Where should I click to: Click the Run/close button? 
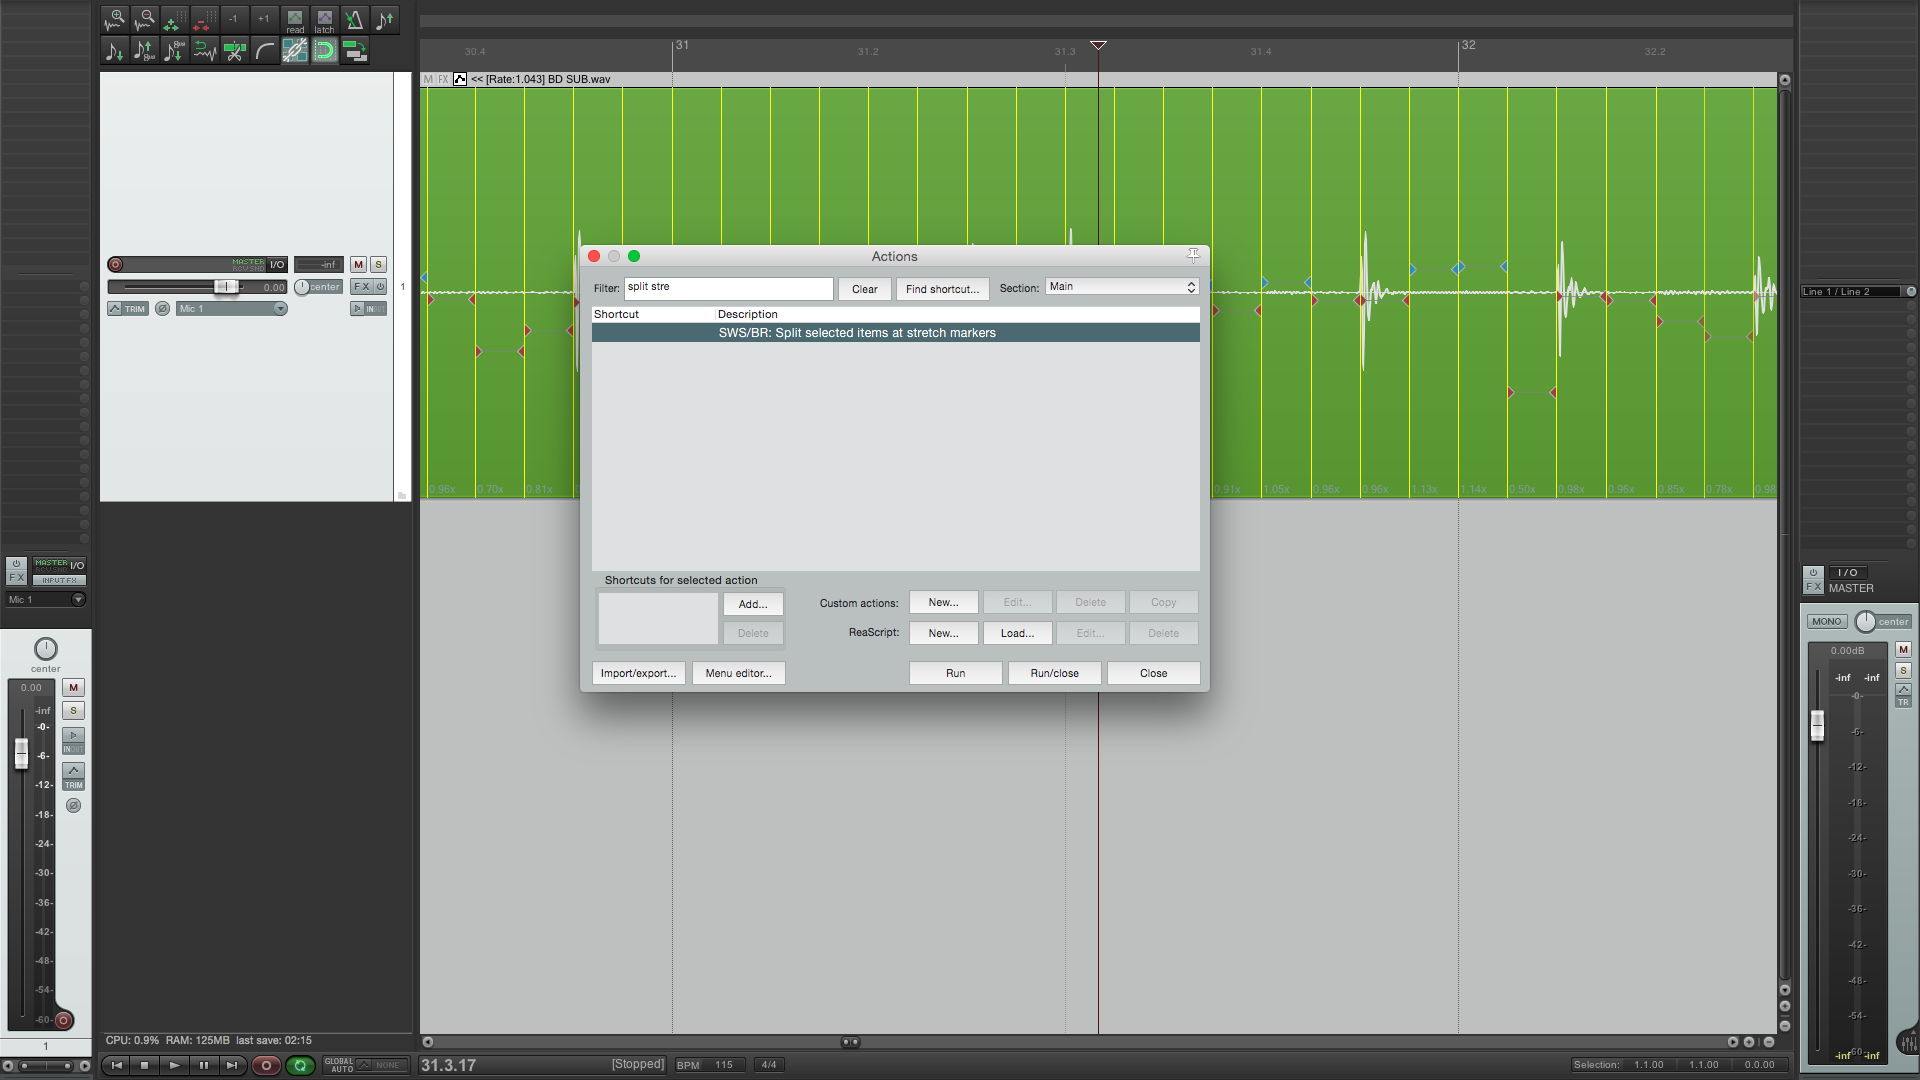point(1054,673)
